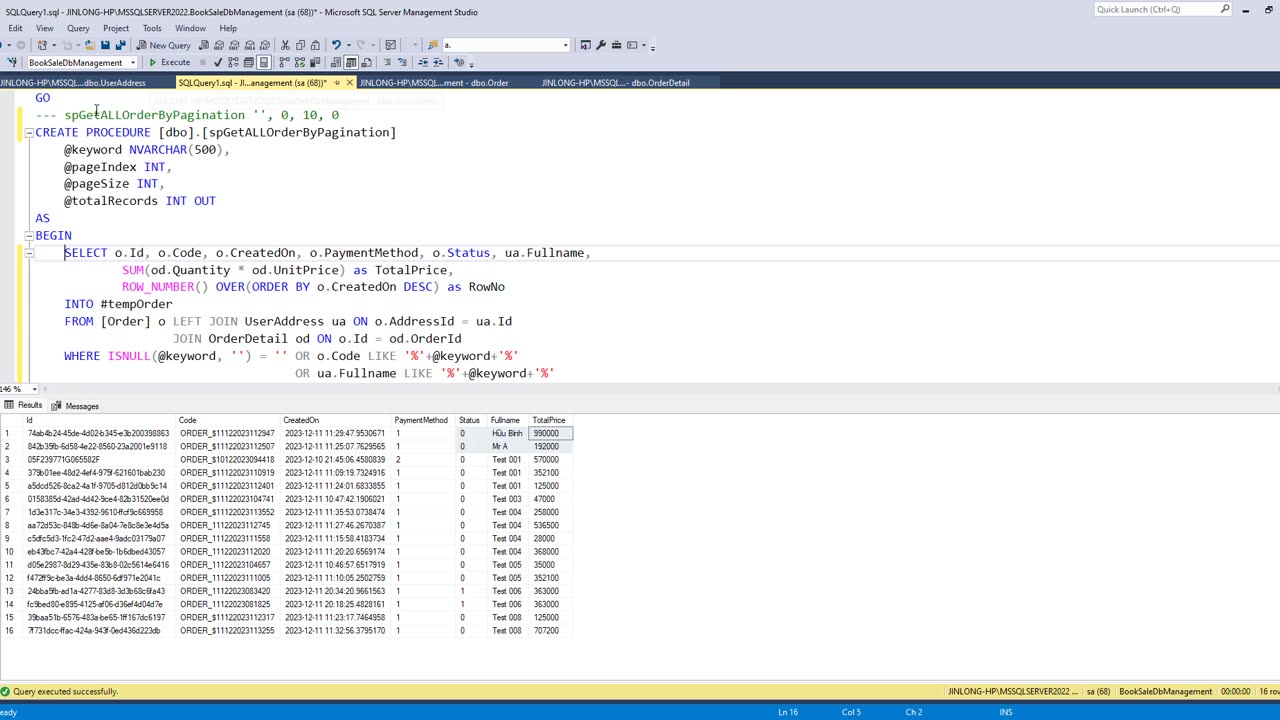The width and height of the screenshot is (1280, 720).
Task: Select Results to File option
Action: tap(366, 62)
